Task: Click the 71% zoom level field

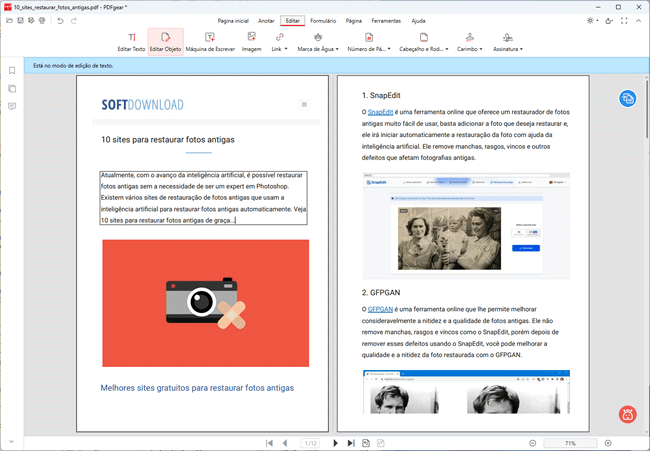Action: tap(570, 443)
